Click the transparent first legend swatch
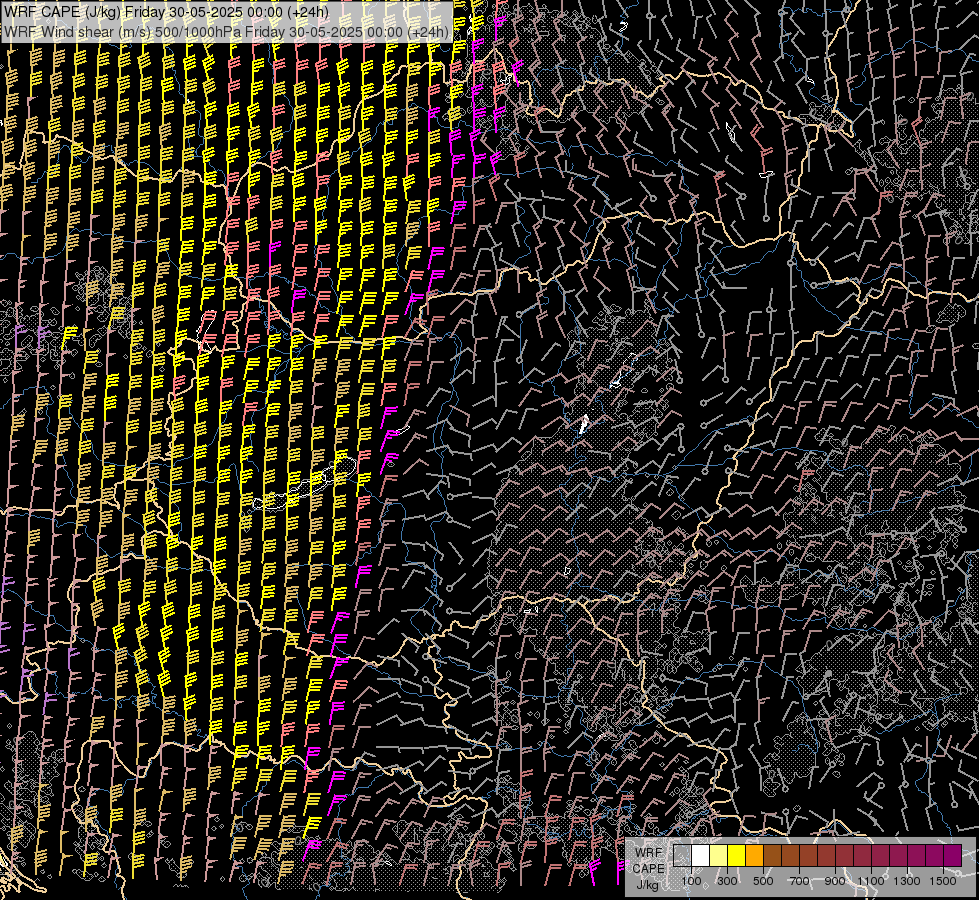This screenshot has height=900, width=979. pyautogui.click(x=682, y=856)
